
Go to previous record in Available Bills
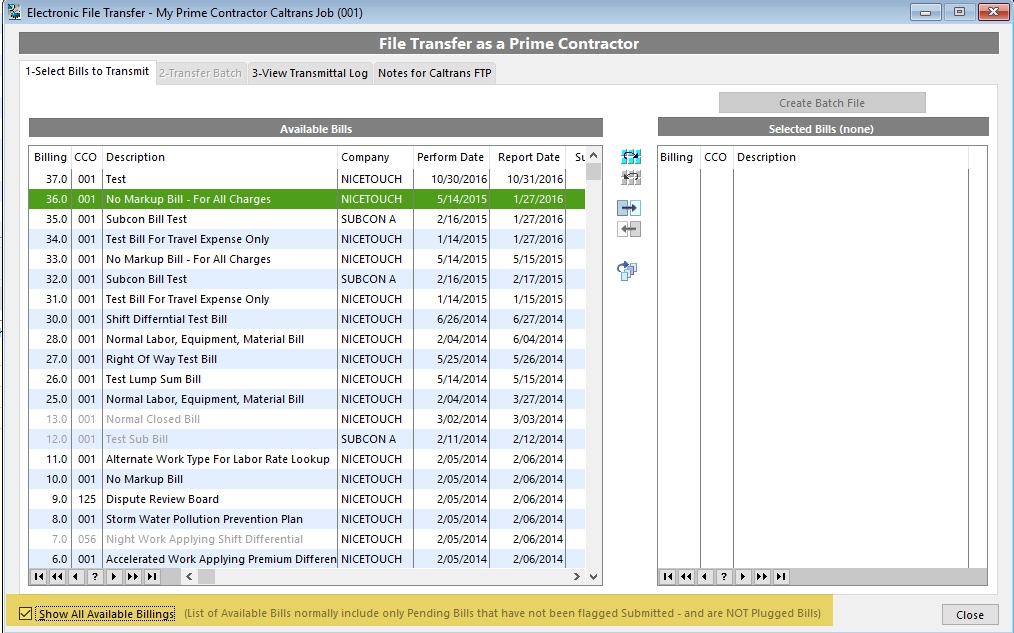point(76,577)
